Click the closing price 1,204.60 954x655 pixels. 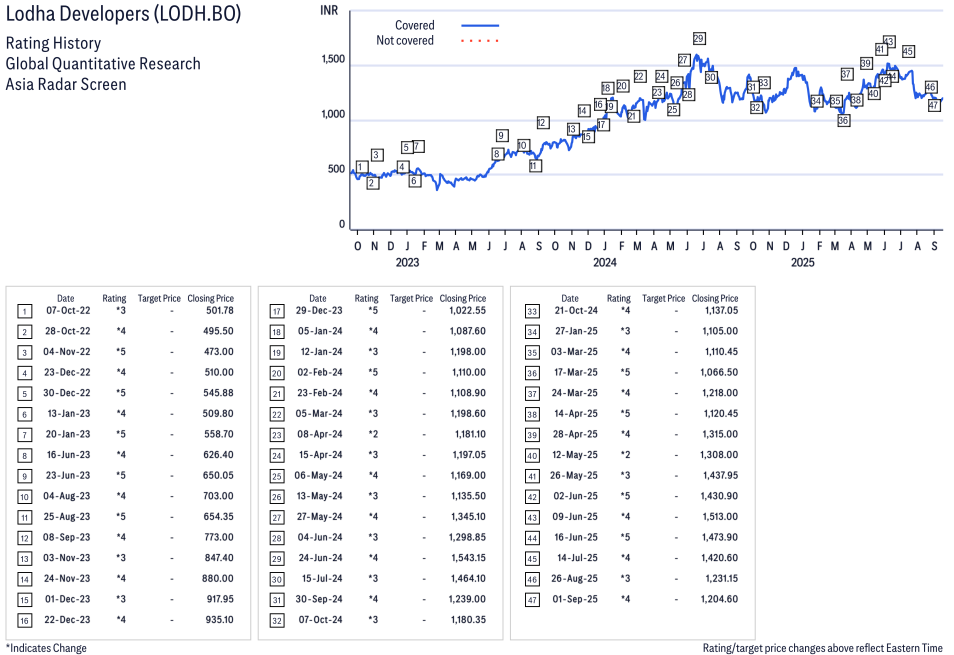point(720,599)
